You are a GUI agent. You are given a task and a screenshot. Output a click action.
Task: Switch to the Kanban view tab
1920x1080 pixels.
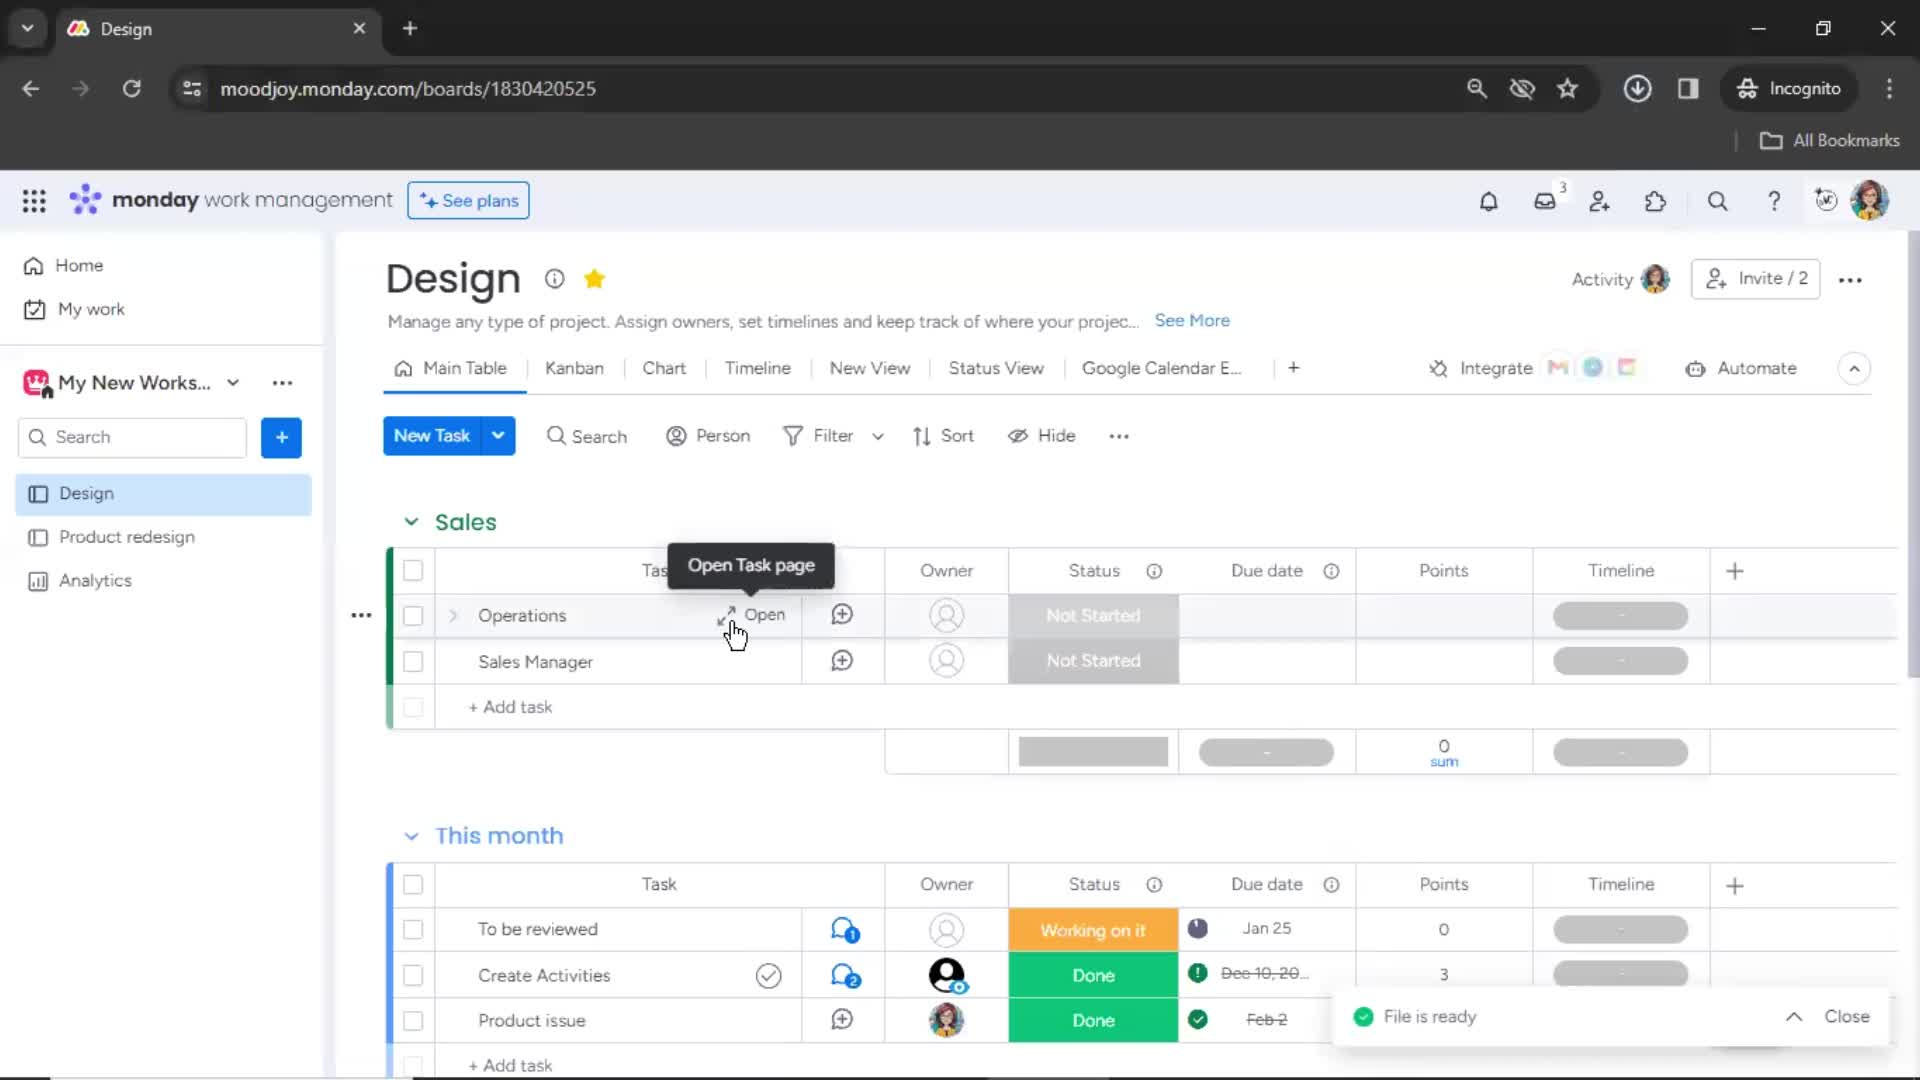click(x=574, y=368)
